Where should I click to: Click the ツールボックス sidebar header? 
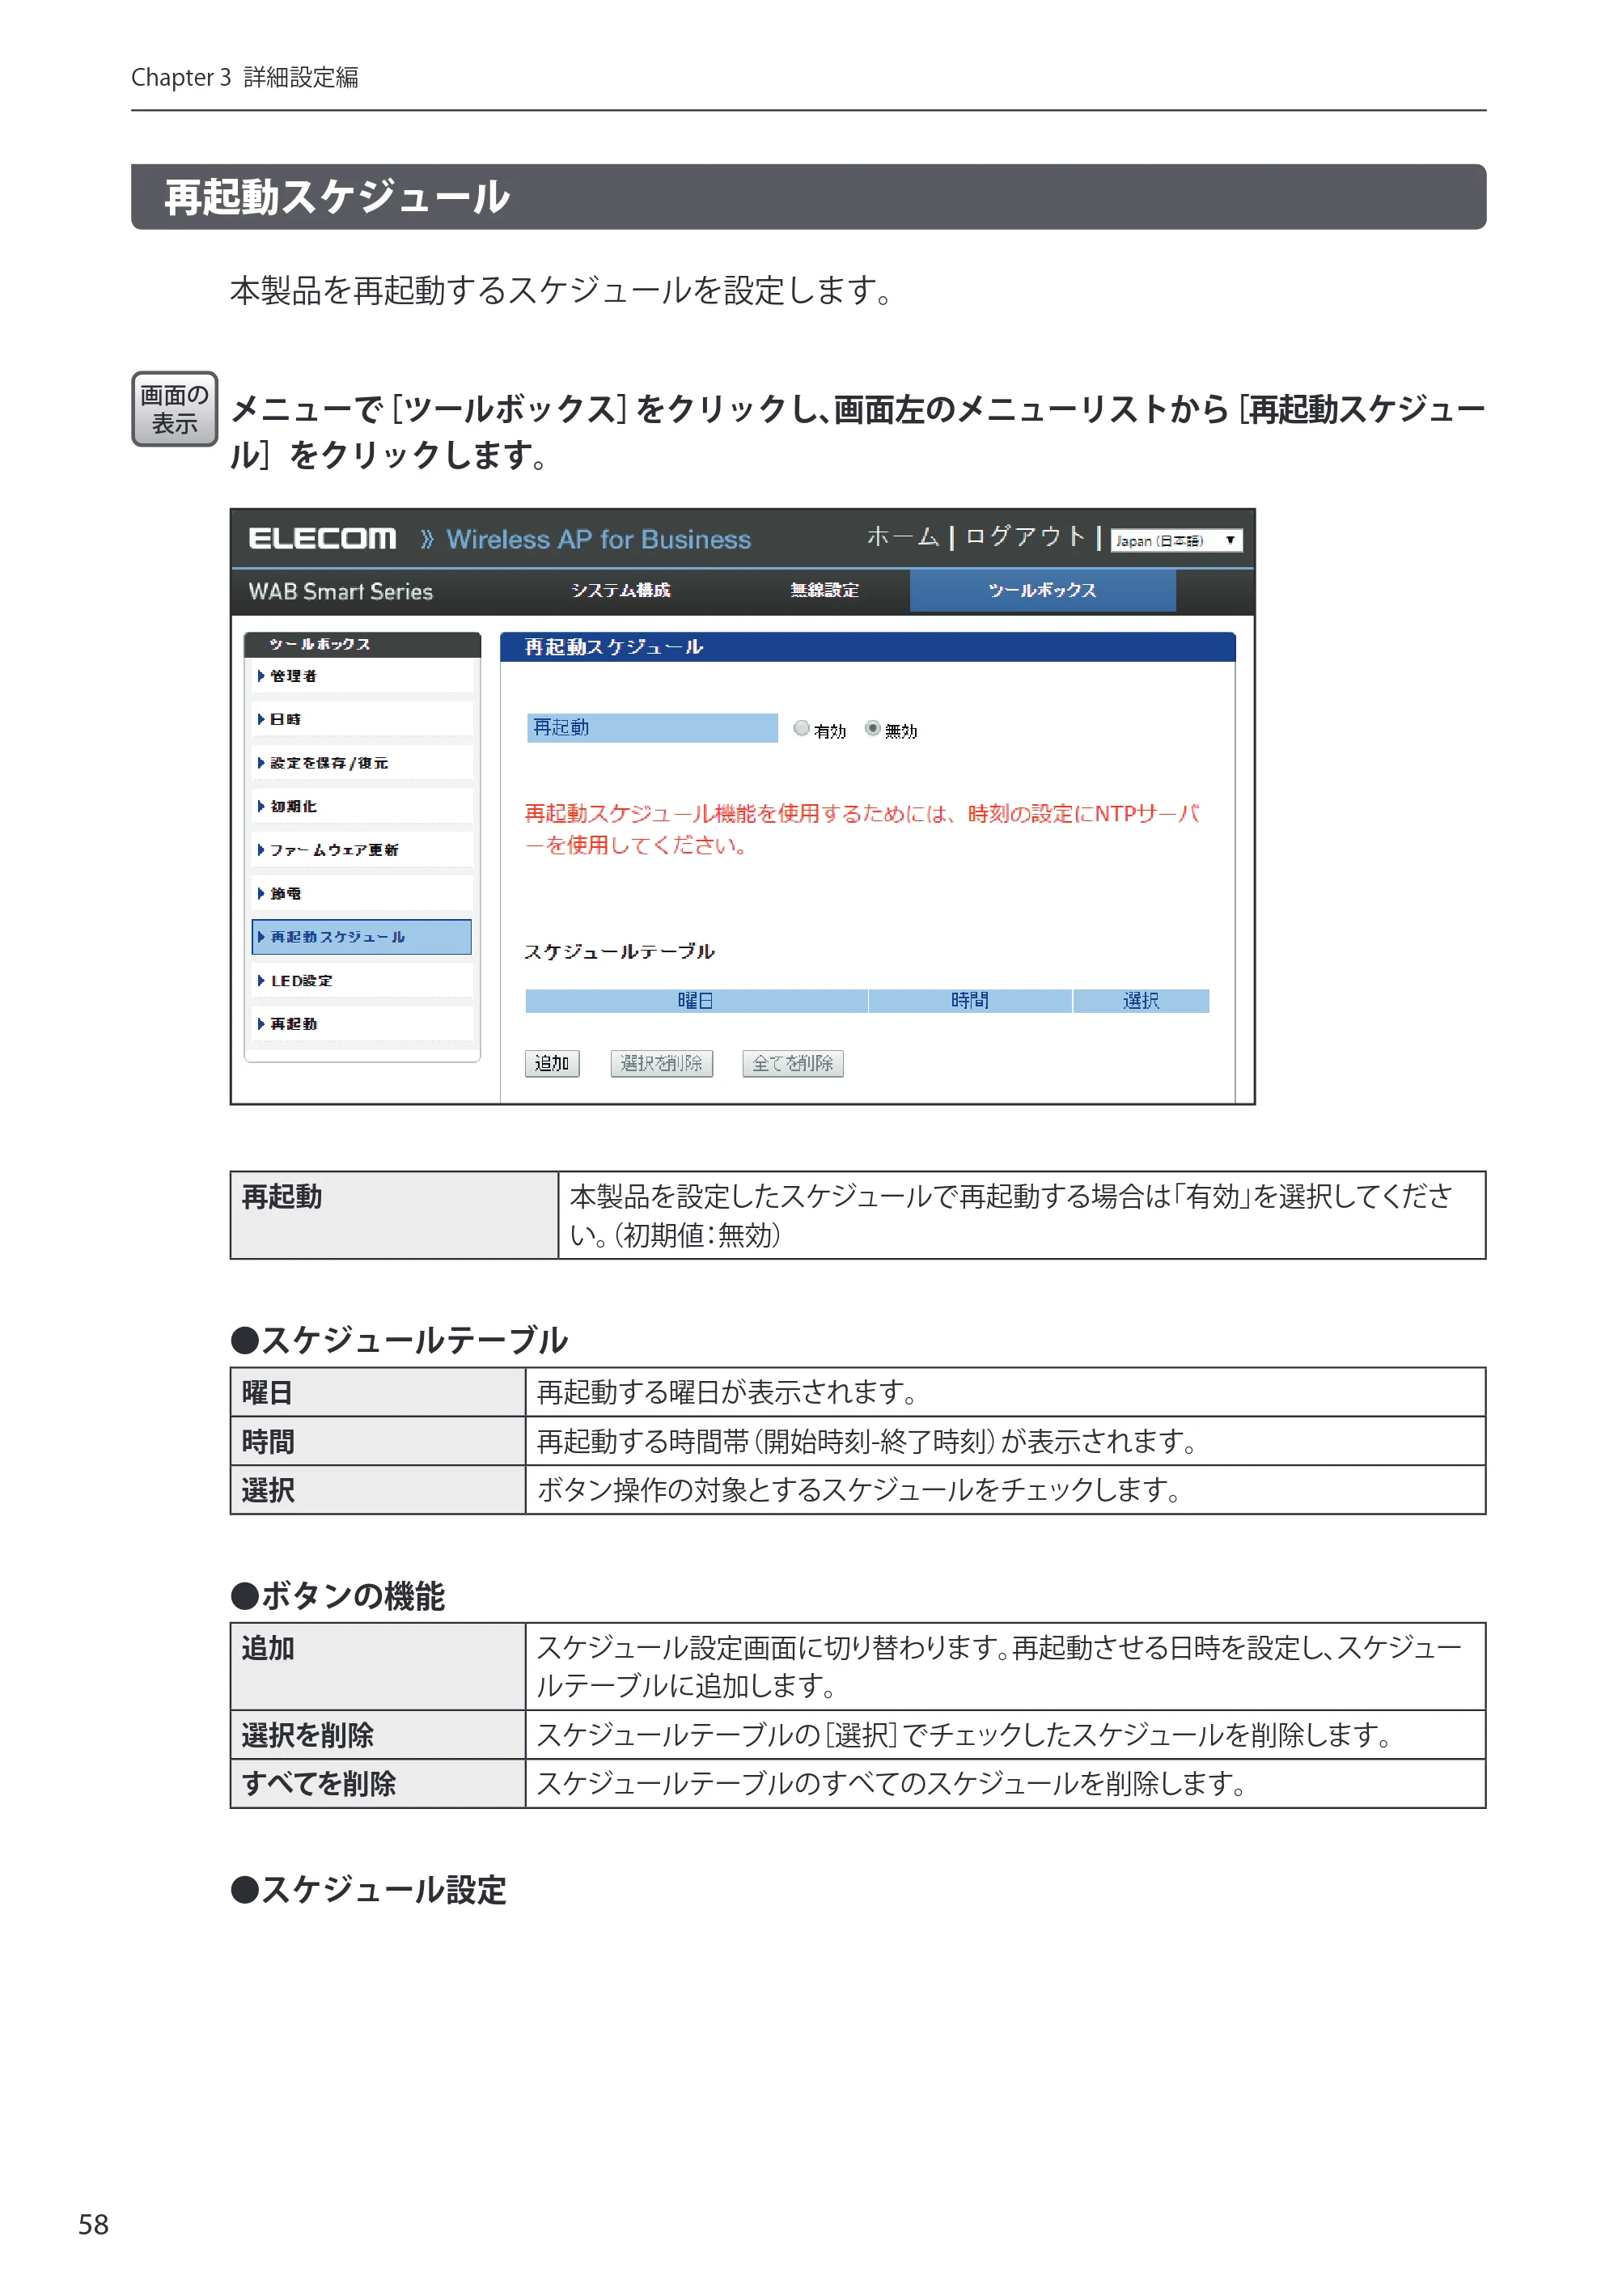coord(362,644)
